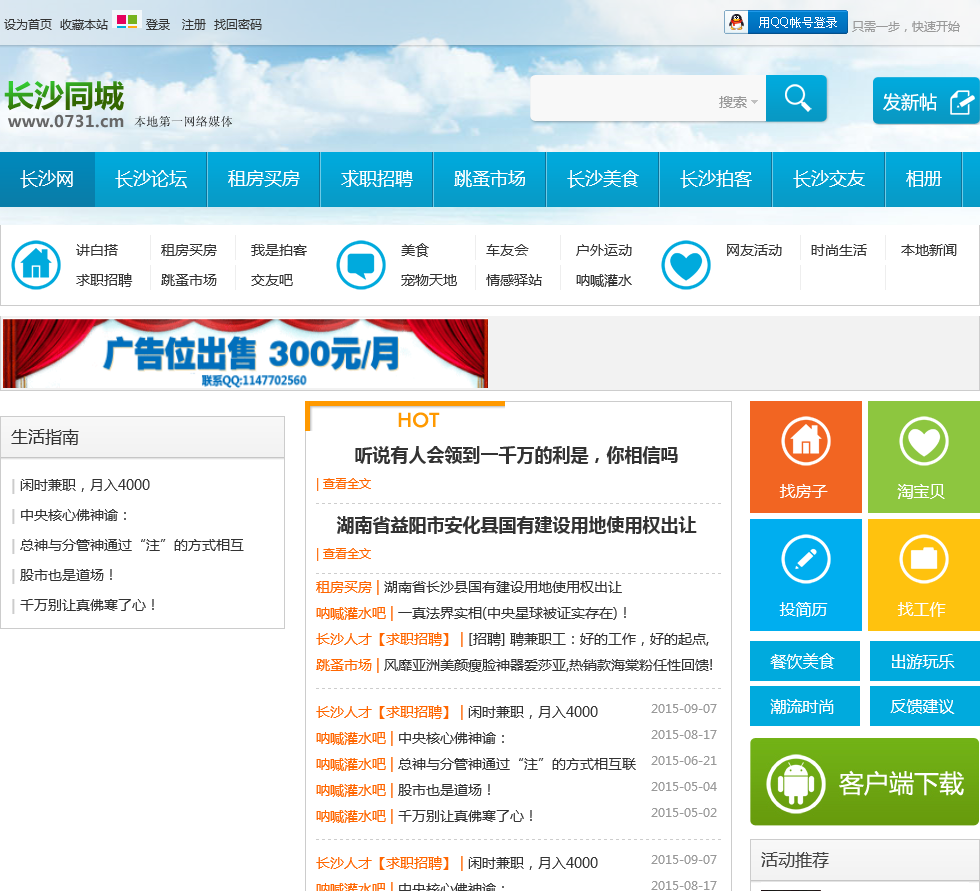The height and width of the screenshot is (891, 980).
Task: Open the 长沙美食 nav tab
Action: 603,179
